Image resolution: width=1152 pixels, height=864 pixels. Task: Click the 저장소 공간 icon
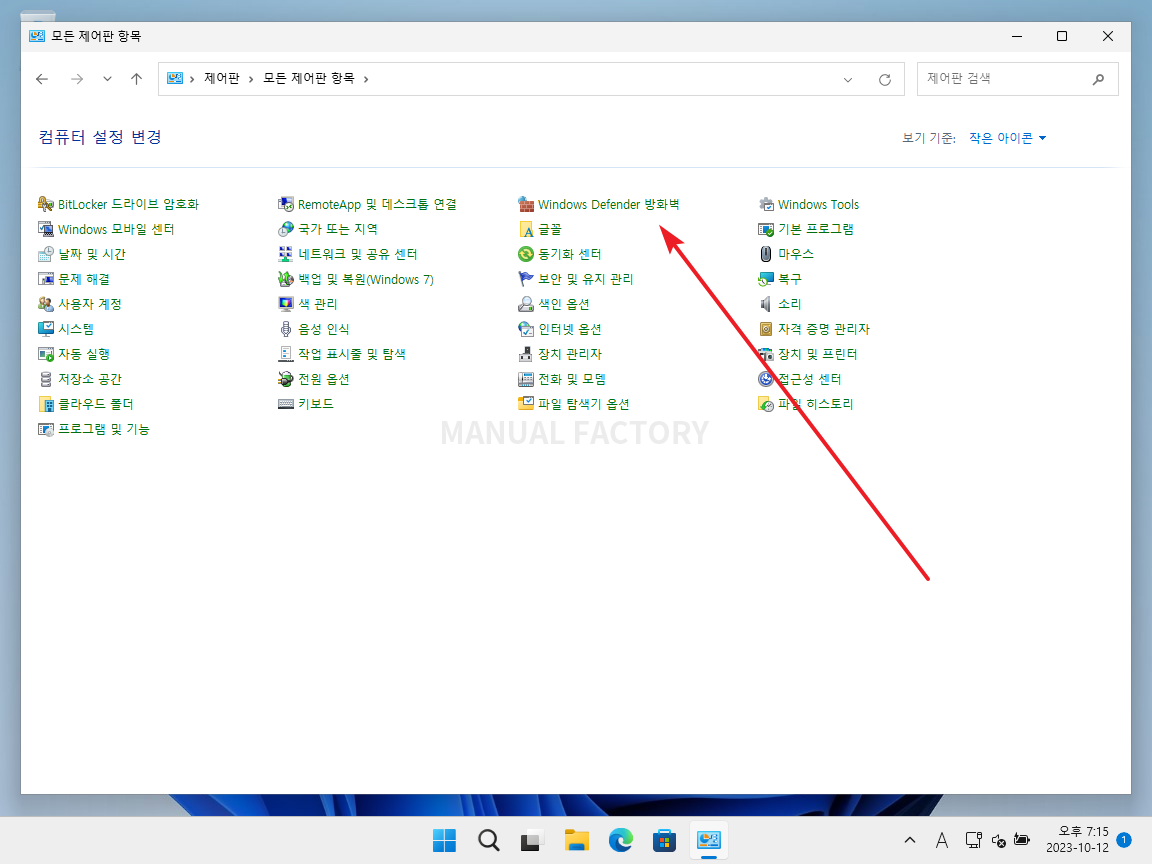click(46, 379)
